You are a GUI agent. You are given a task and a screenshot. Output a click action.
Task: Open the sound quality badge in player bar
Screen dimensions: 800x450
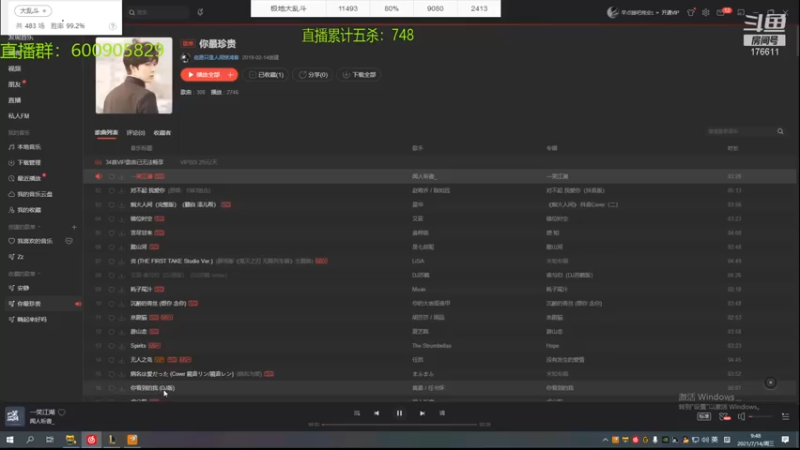click(704, 417)
